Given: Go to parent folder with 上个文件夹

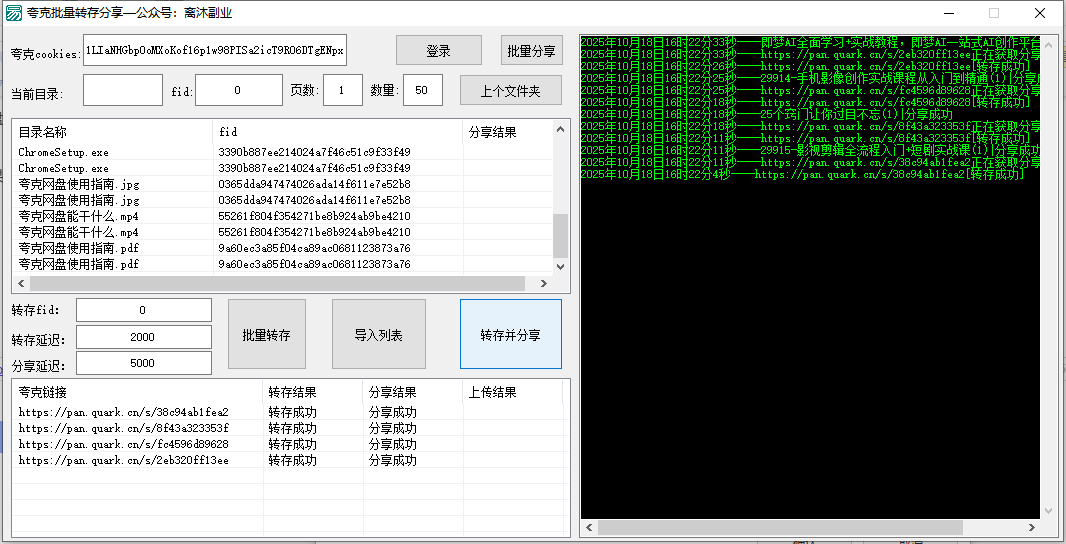Looking at the screenshot, I should pyautogui.click(x=510, y=91).
